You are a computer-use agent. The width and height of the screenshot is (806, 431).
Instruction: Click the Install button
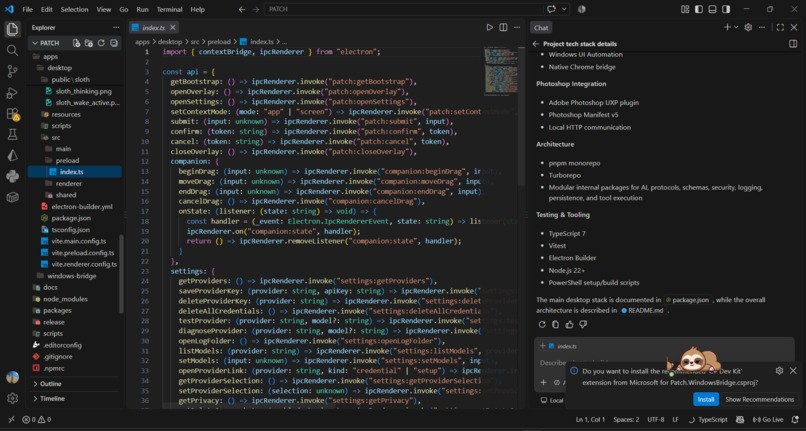tap(706, 399)
